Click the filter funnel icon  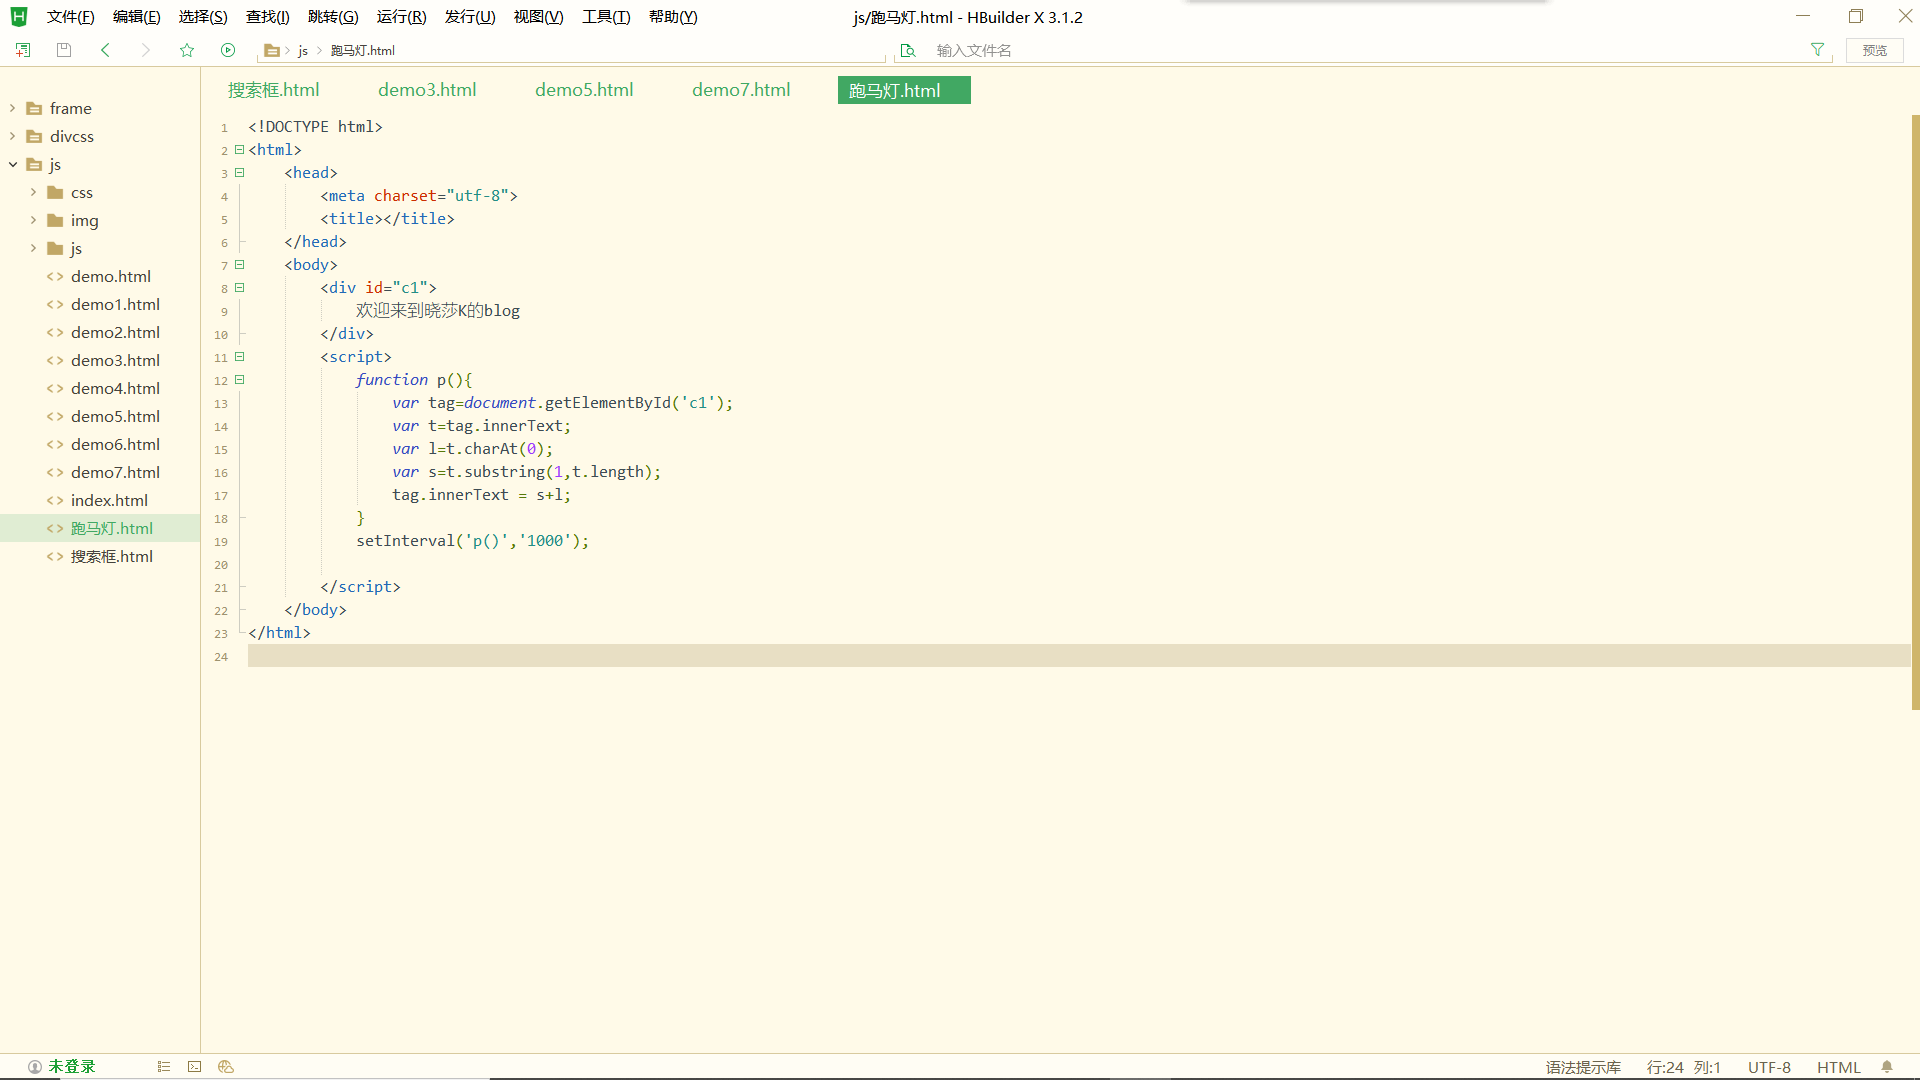1818,50
